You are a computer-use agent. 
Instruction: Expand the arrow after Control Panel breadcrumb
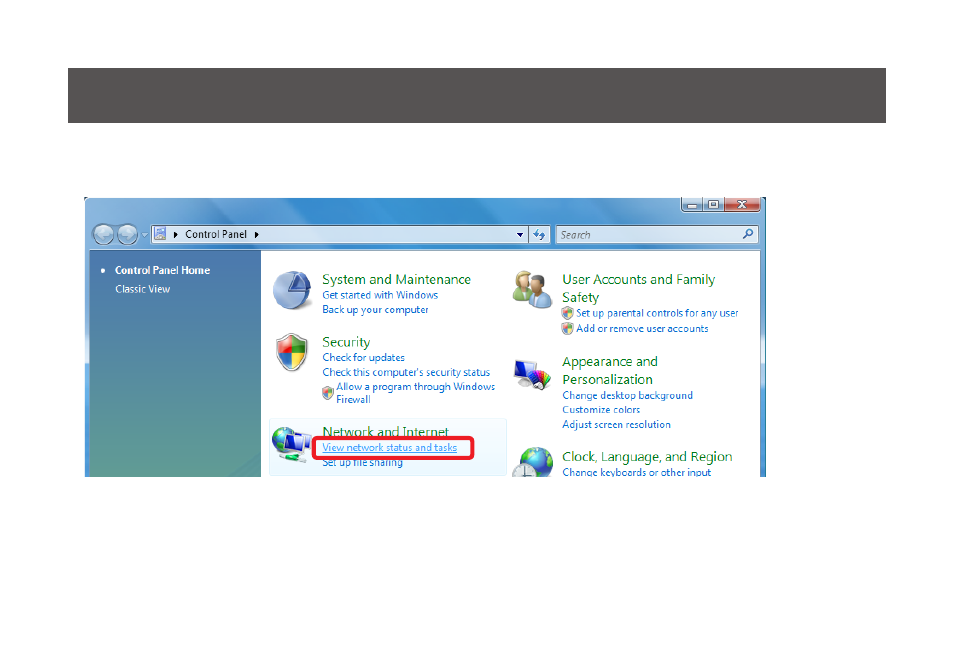click(257, 234)
